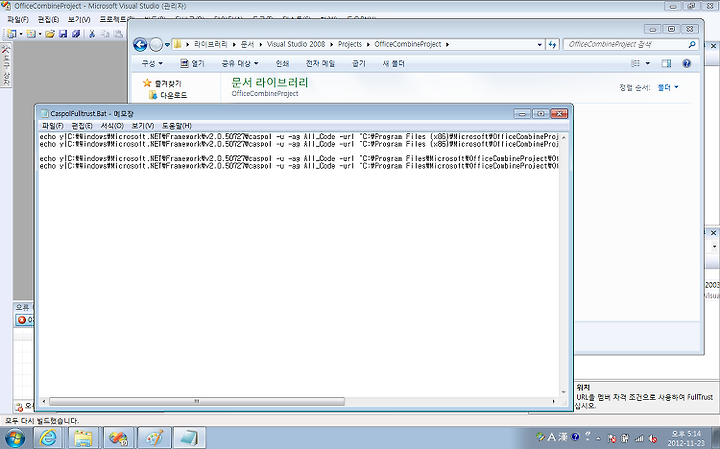The image size is (720, 449).
Task: Click the folder icon in Explorer address bar
Action: [x=178, y=44]
